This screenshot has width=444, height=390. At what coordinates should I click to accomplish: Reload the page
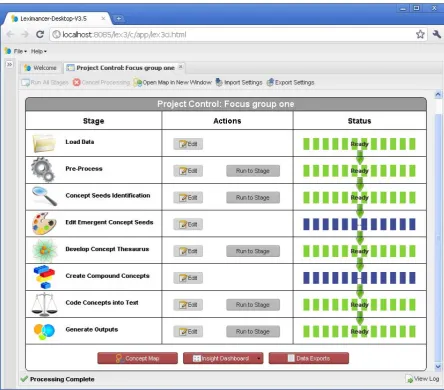40,34
